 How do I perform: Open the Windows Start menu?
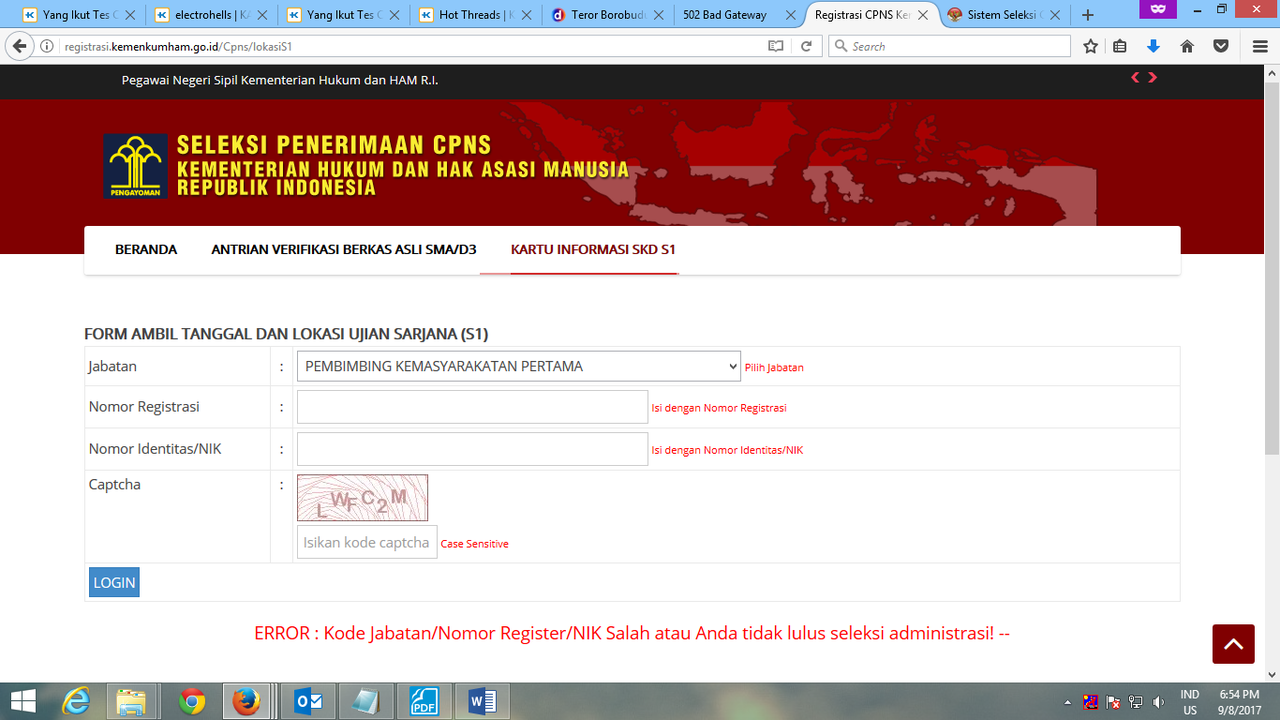tap(22, 701)
